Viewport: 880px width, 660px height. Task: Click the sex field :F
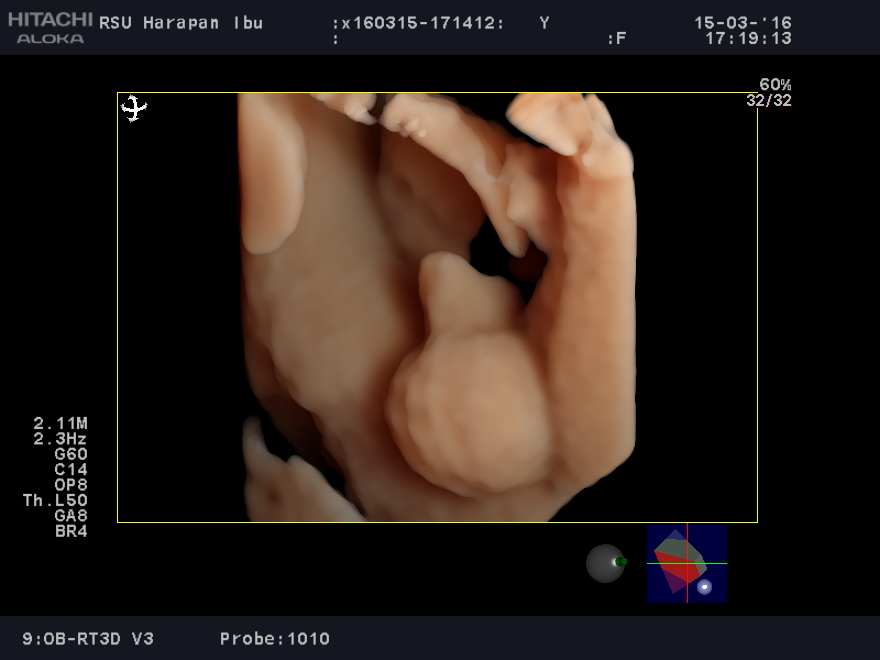(x=617, y=39)
